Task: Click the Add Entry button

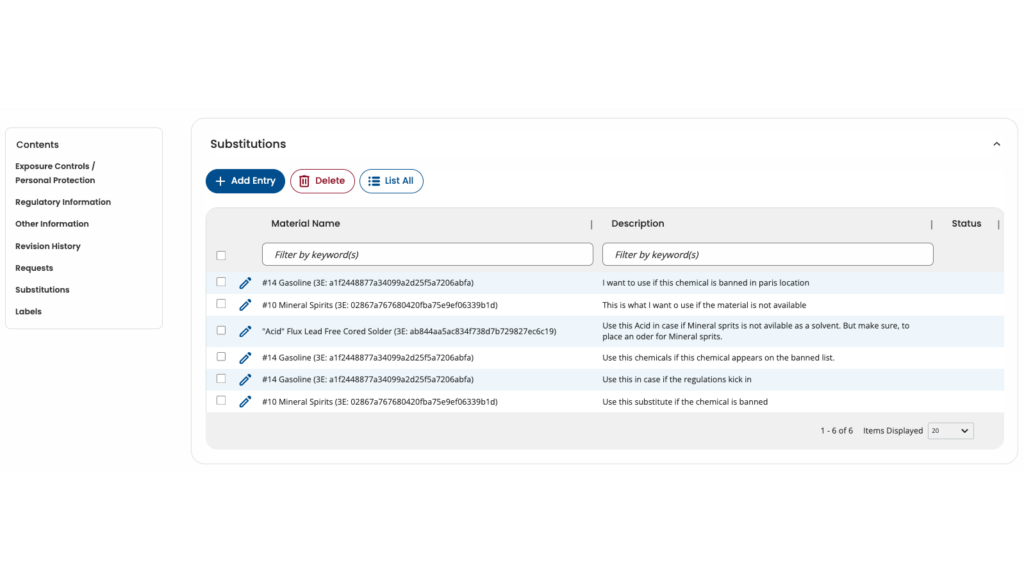Action: [245, 181]
